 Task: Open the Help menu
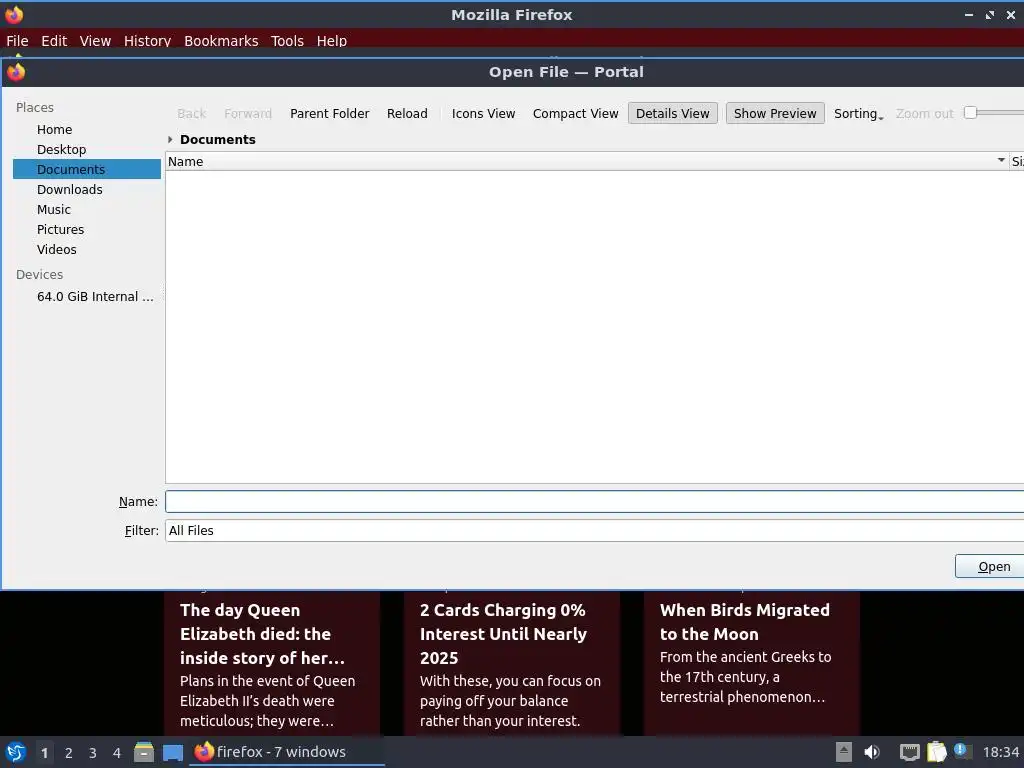coord(332,40)
